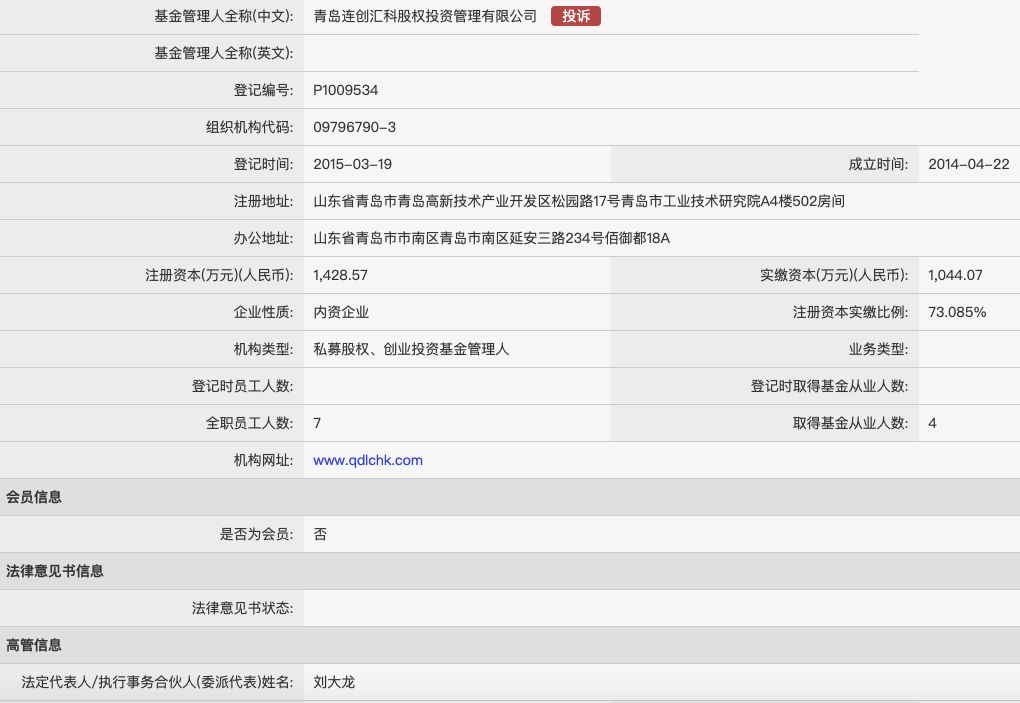Click the institution type 私募股权 value
Image resolution: width=1020 pixels, height=703 pixels.
tap(341, 350)
